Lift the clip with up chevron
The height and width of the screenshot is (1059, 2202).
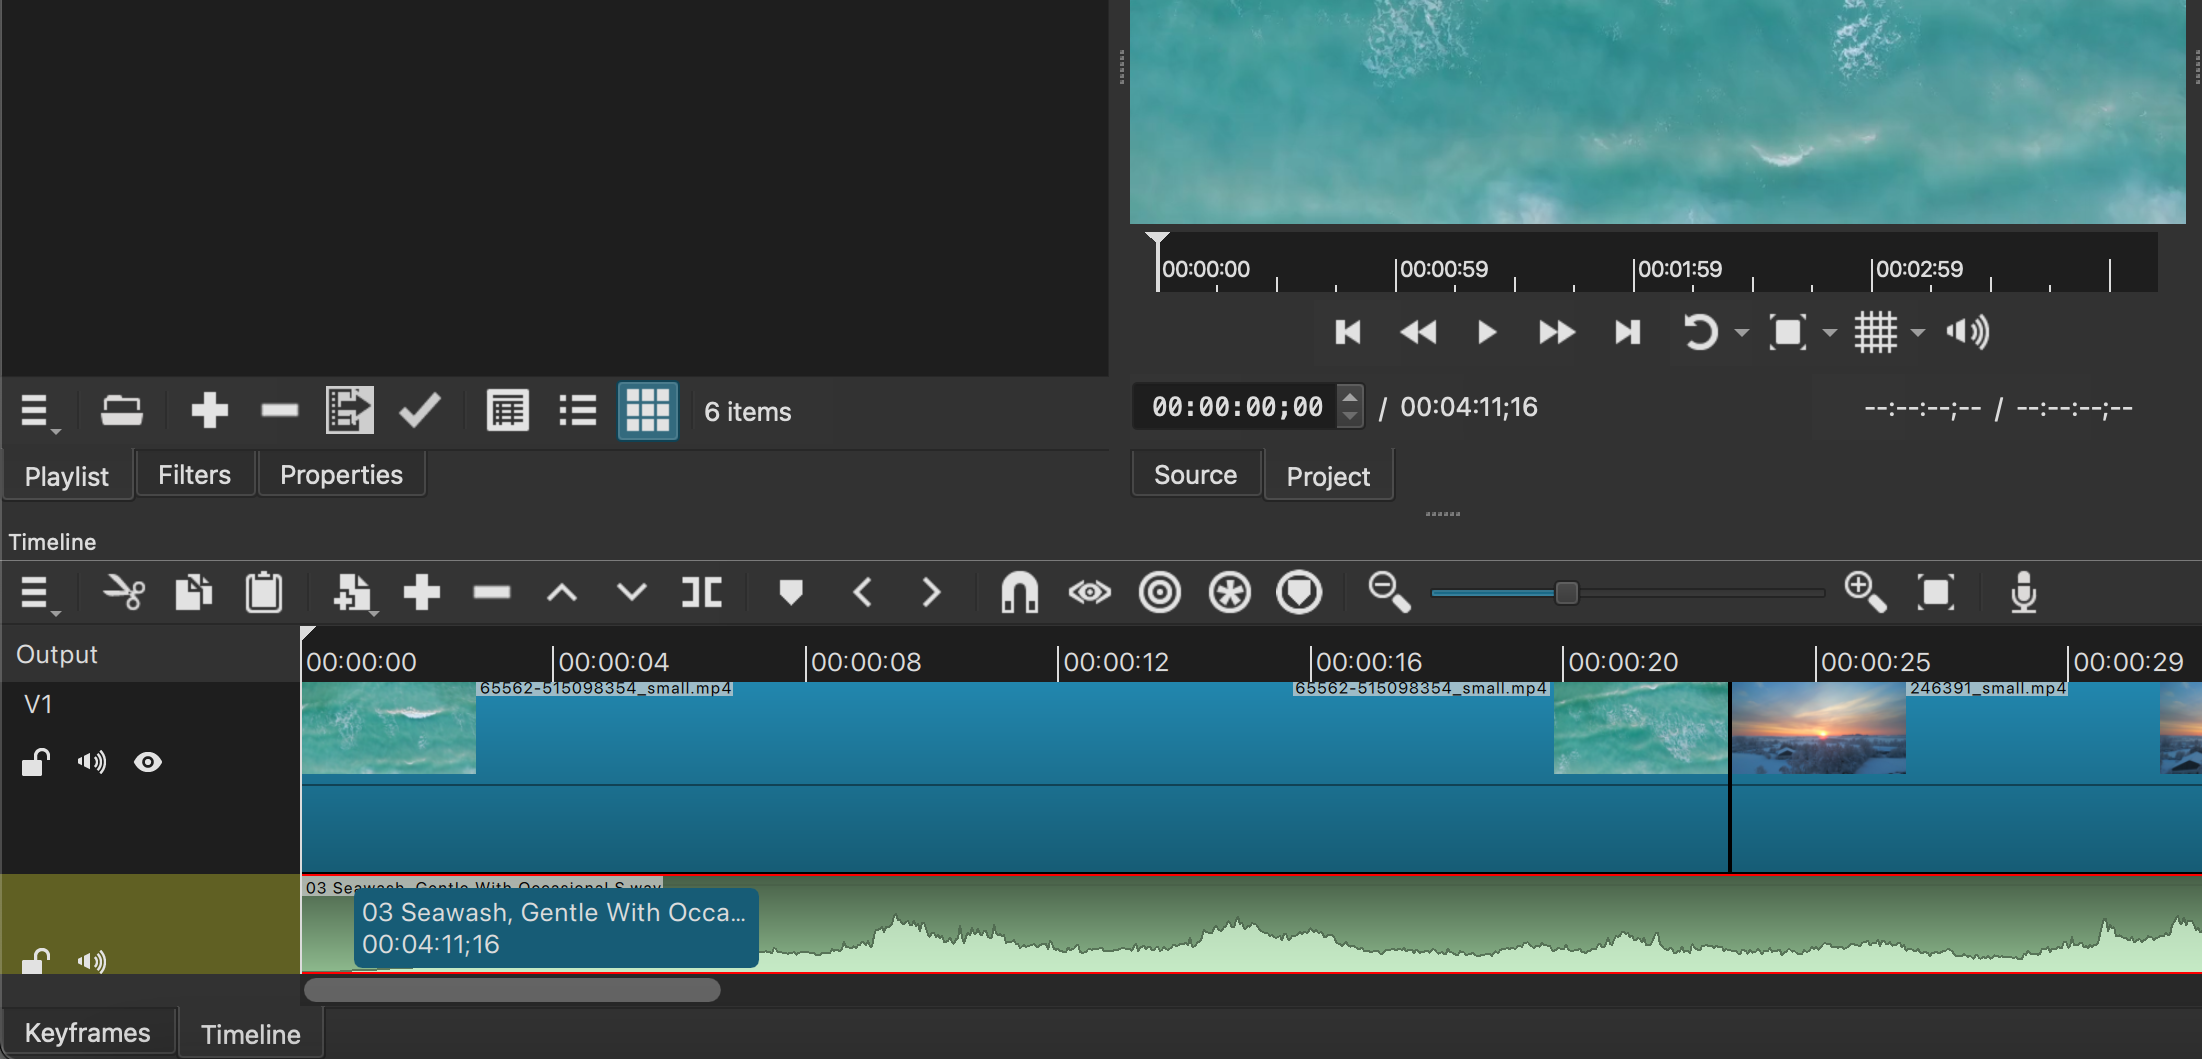[x=562, y=593]
